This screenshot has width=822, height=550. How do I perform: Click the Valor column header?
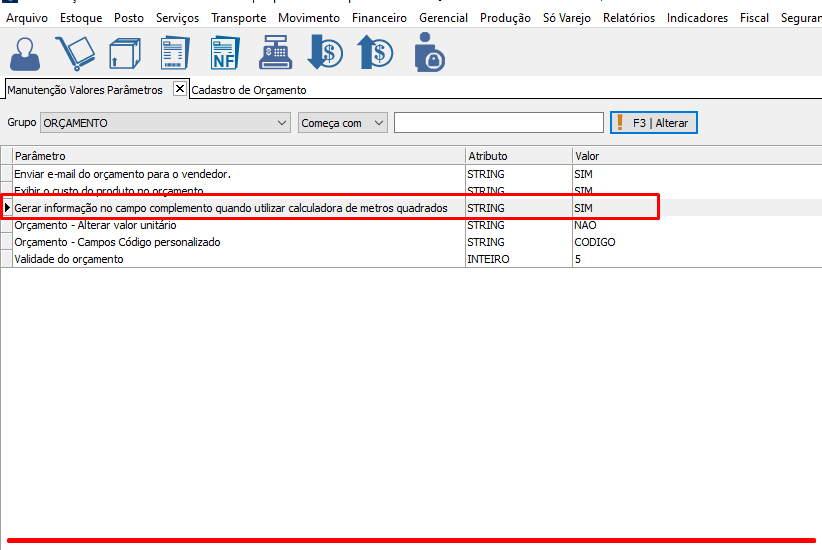click(x=587, y=156)
